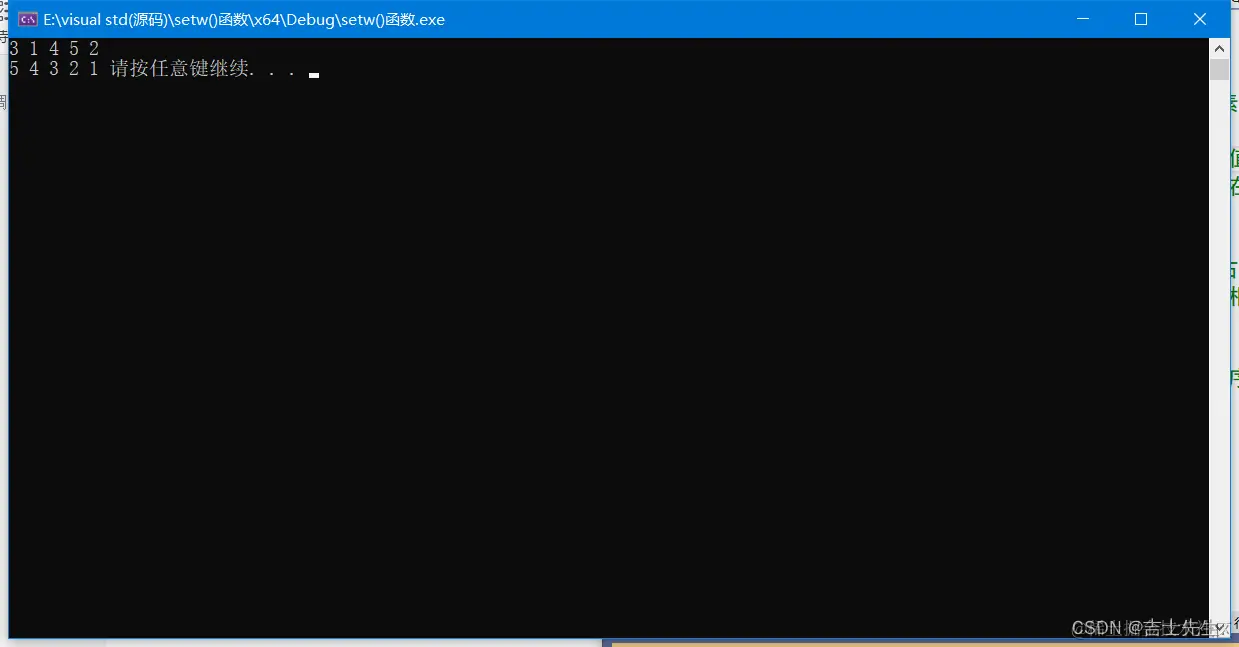This screenshot has height=647, width=1239.
Task: Click the sorted output "5 4 3 2 1"
Action: click(54, 69)
